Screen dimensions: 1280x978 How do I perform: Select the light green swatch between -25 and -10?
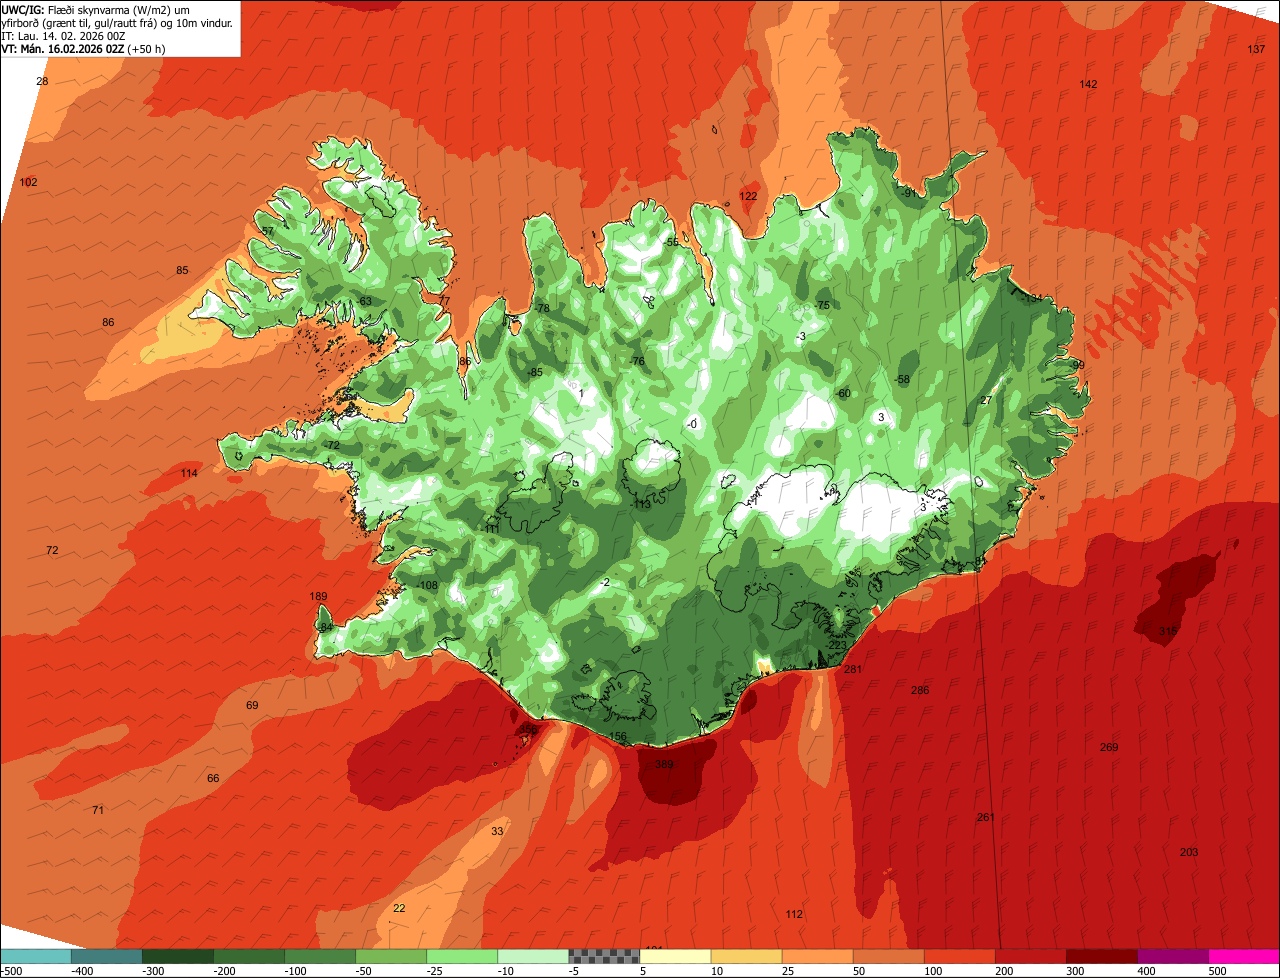(x=462, y=956)
